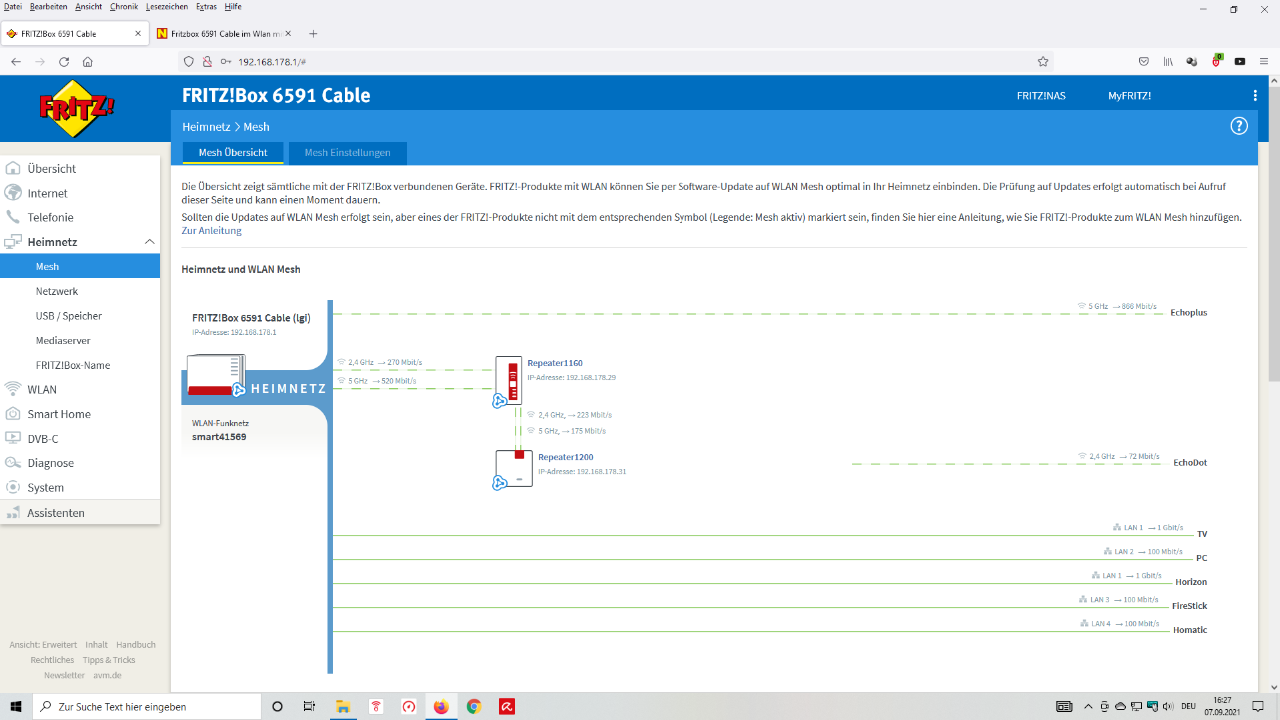Click the Horizon device entry

tap(1191, 582)
